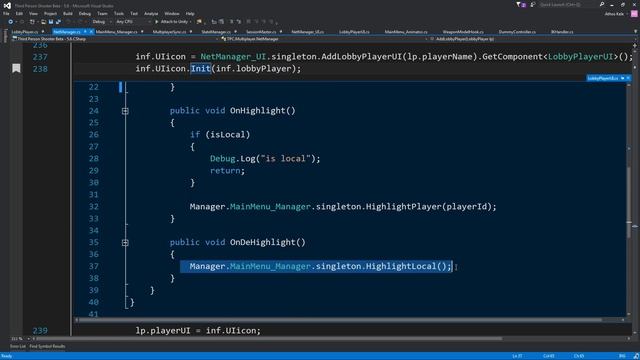Open the Find Symbol Results panel tab
This screenshot has height=360, width=640.
click(47, 347)
